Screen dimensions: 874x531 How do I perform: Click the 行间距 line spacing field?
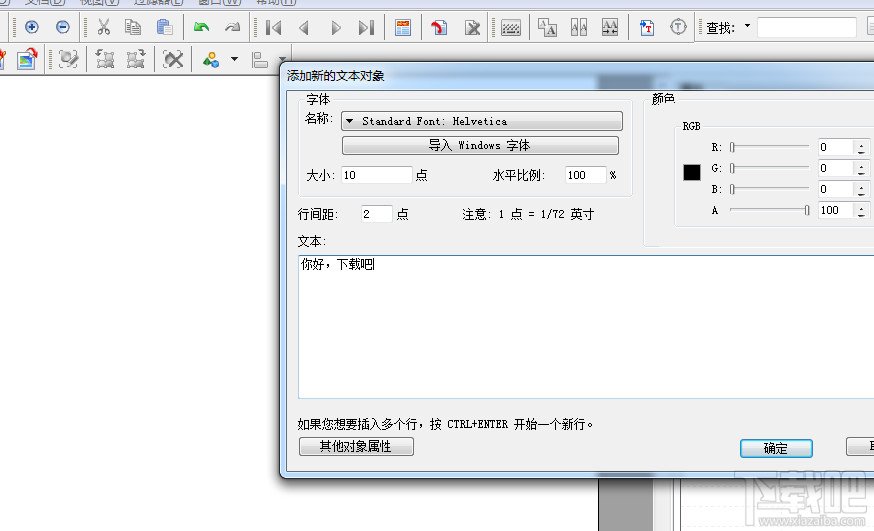pyautogui.click(x=376, y=214)
